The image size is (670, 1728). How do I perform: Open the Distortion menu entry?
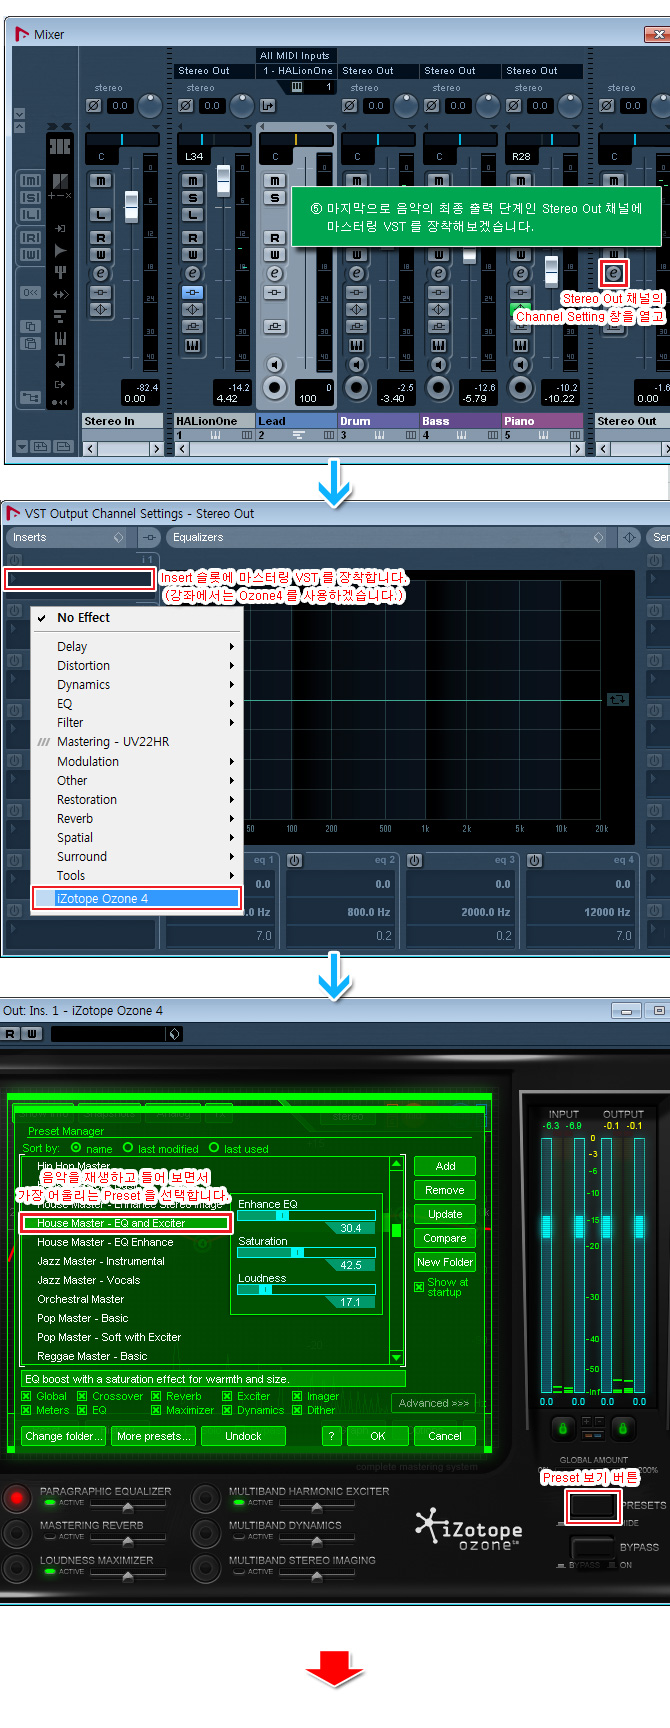click(x=135, y=666)
